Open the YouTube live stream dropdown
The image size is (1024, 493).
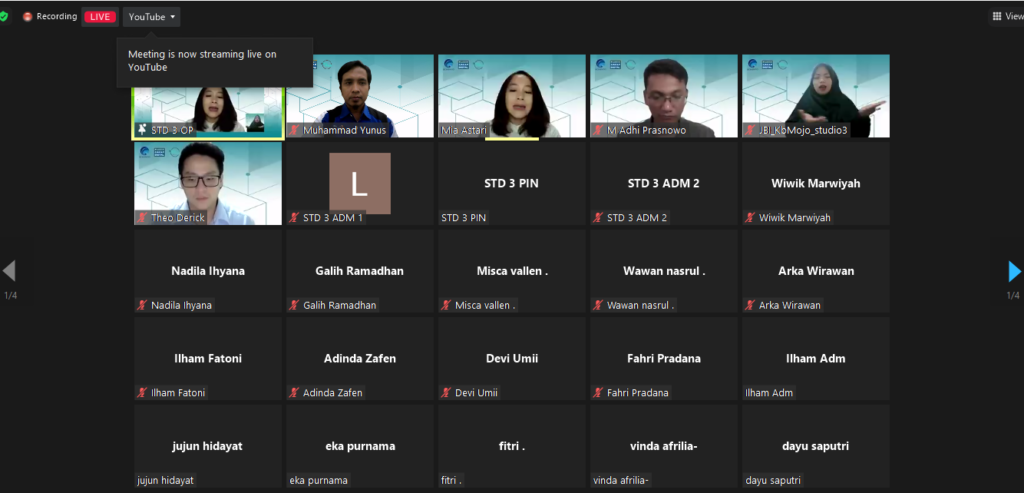pos(152,17)
